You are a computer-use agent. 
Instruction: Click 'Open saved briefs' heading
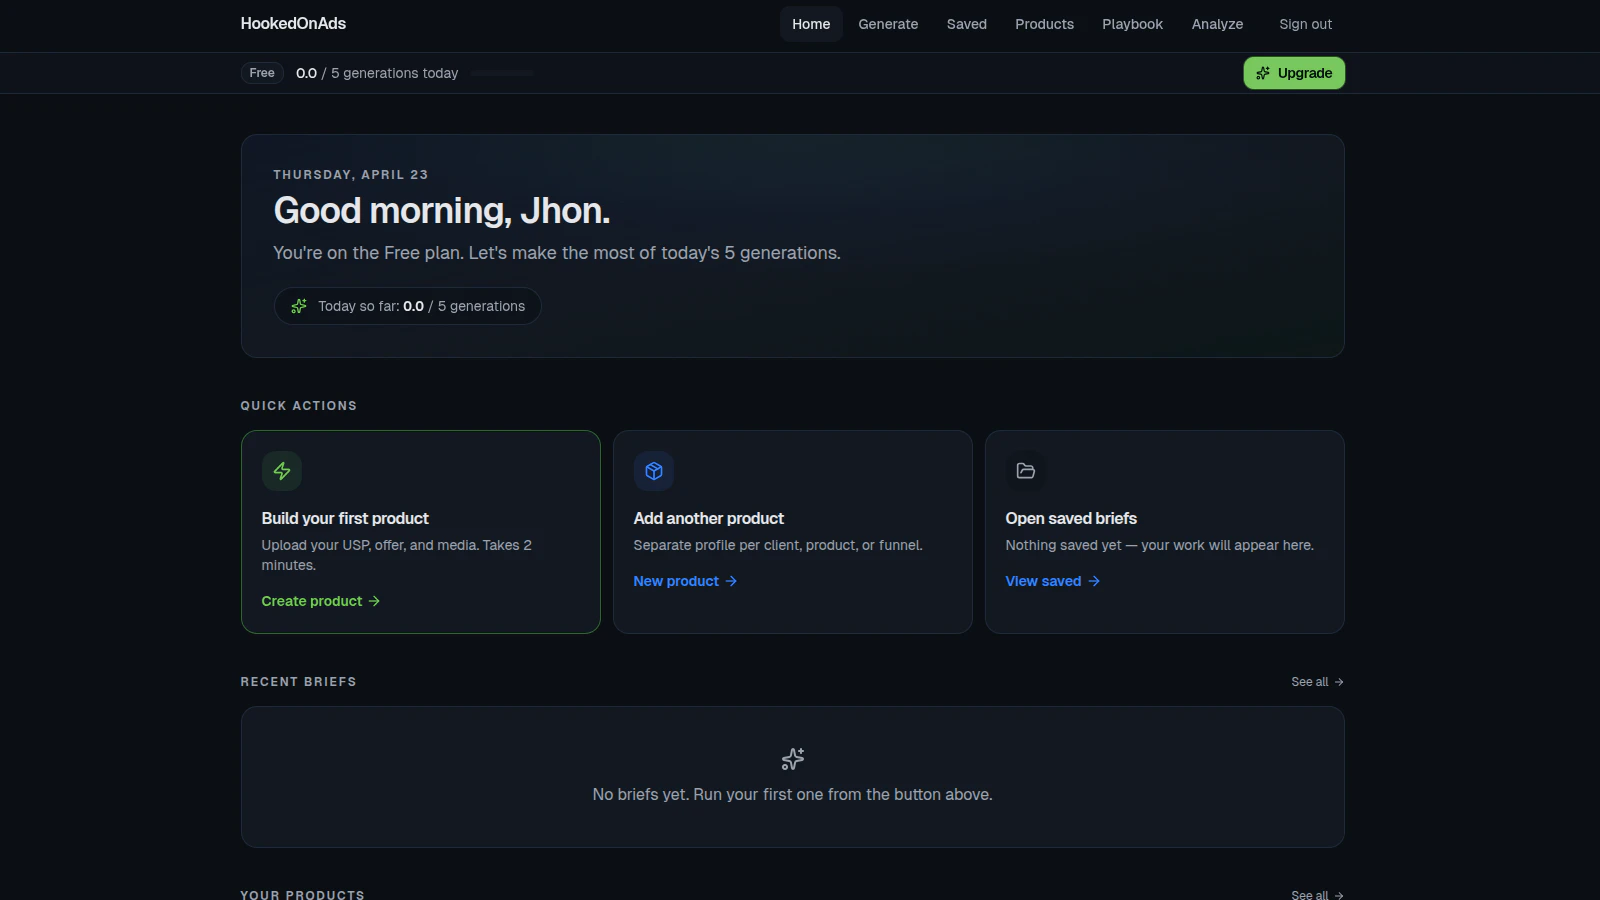coord(1071,518)
